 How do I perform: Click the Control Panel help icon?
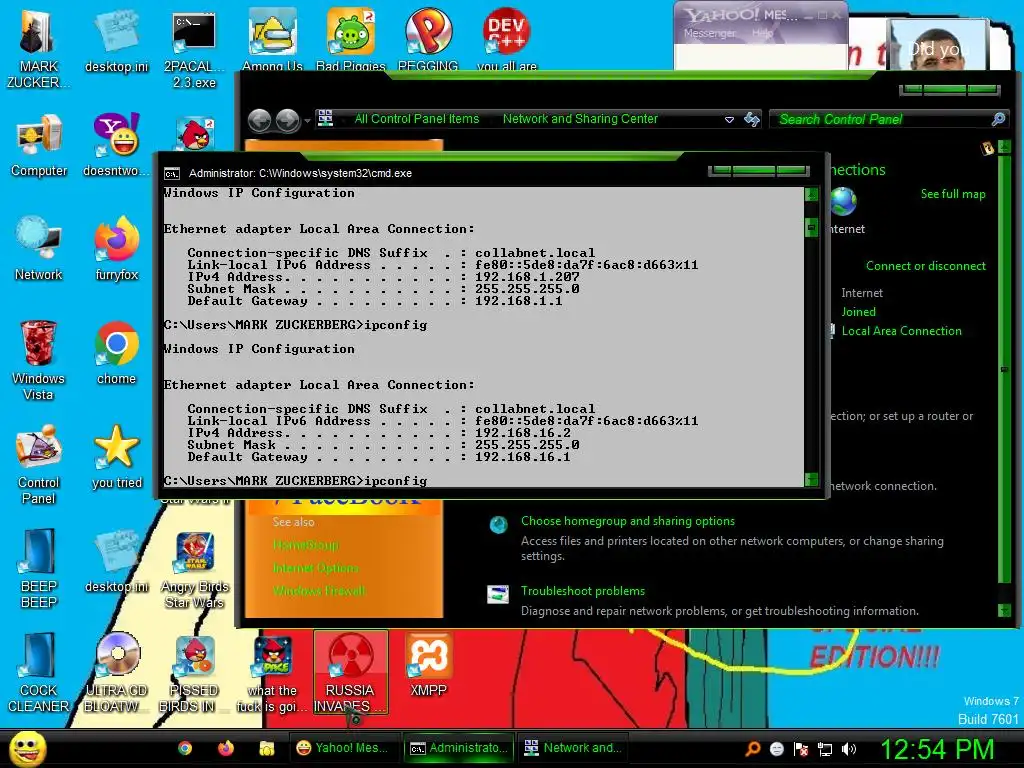pos(987,148)
